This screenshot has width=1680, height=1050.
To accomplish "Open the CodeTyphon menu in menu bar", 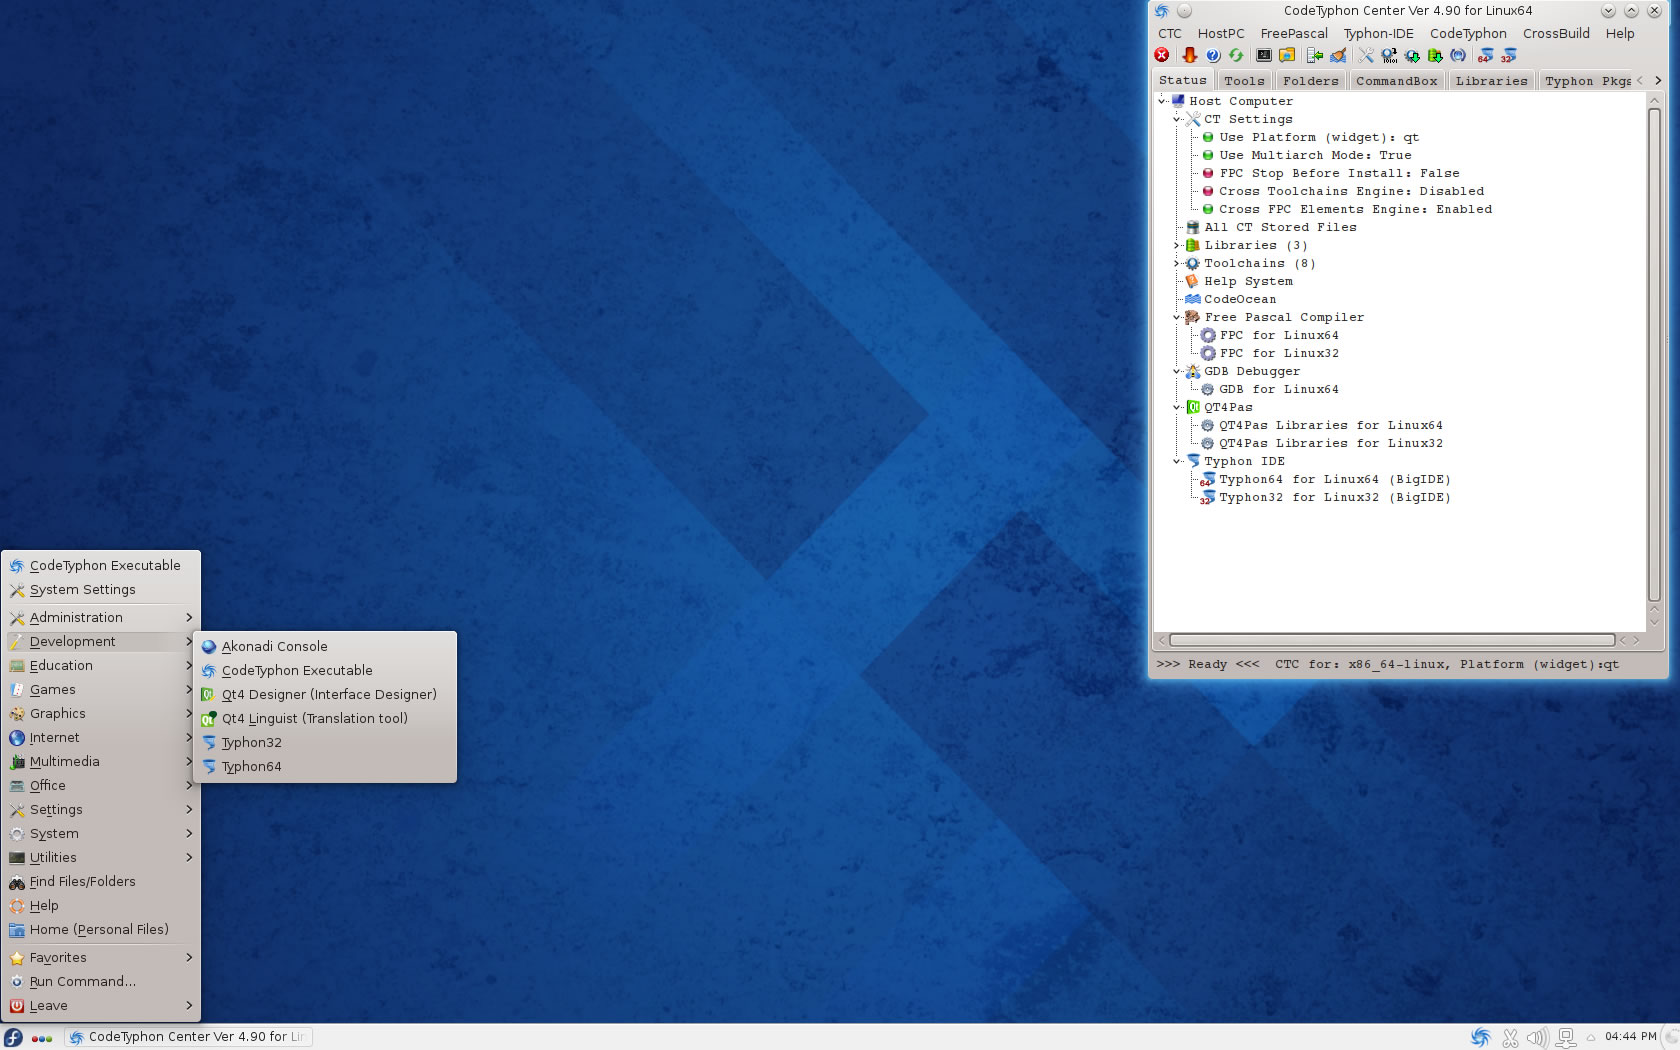I will click(1468, 33).
